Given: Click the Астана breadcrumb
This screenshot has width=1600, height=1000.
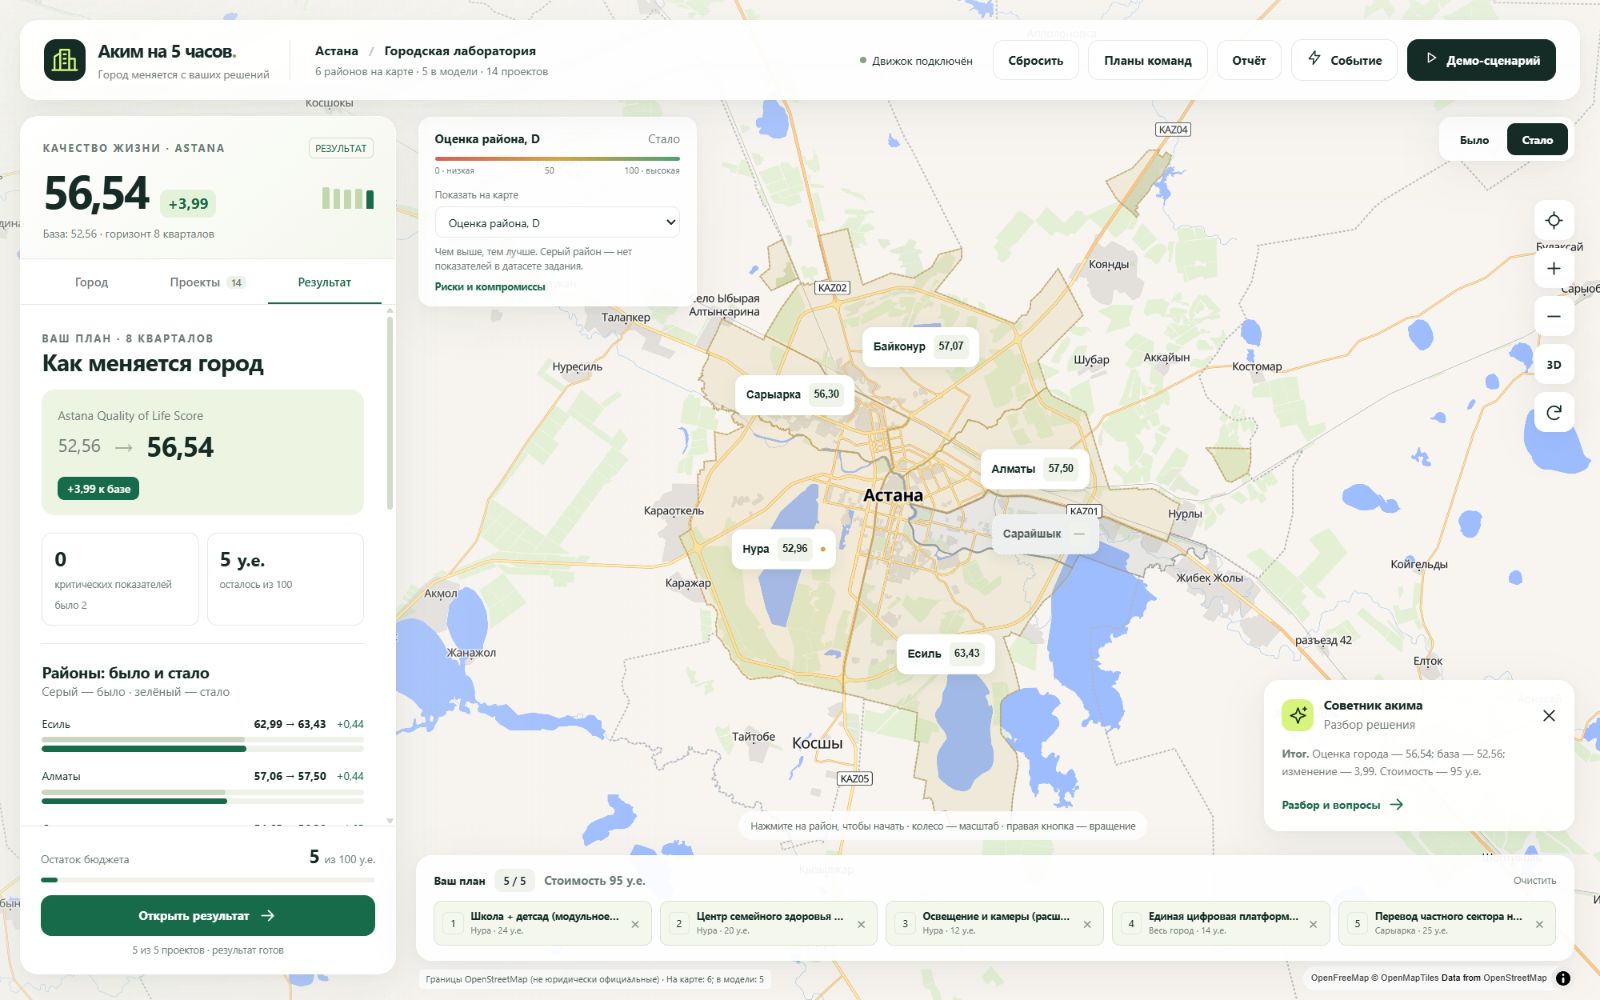Looking at the screenshot, I should [336, 51].
